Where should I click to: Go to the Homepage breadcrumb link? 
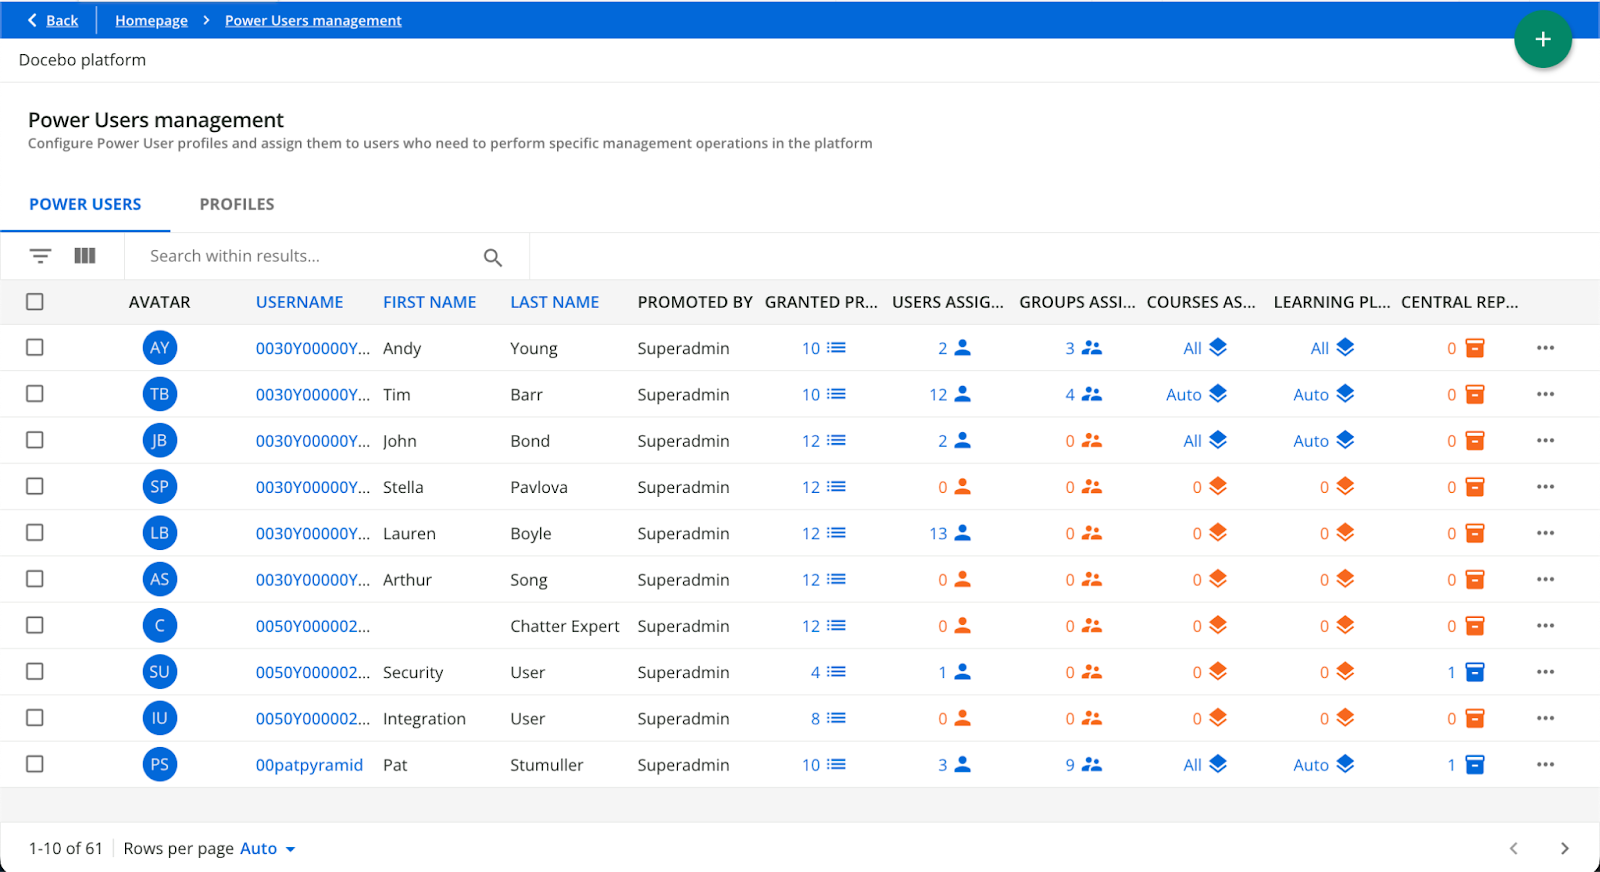(151, 21)
